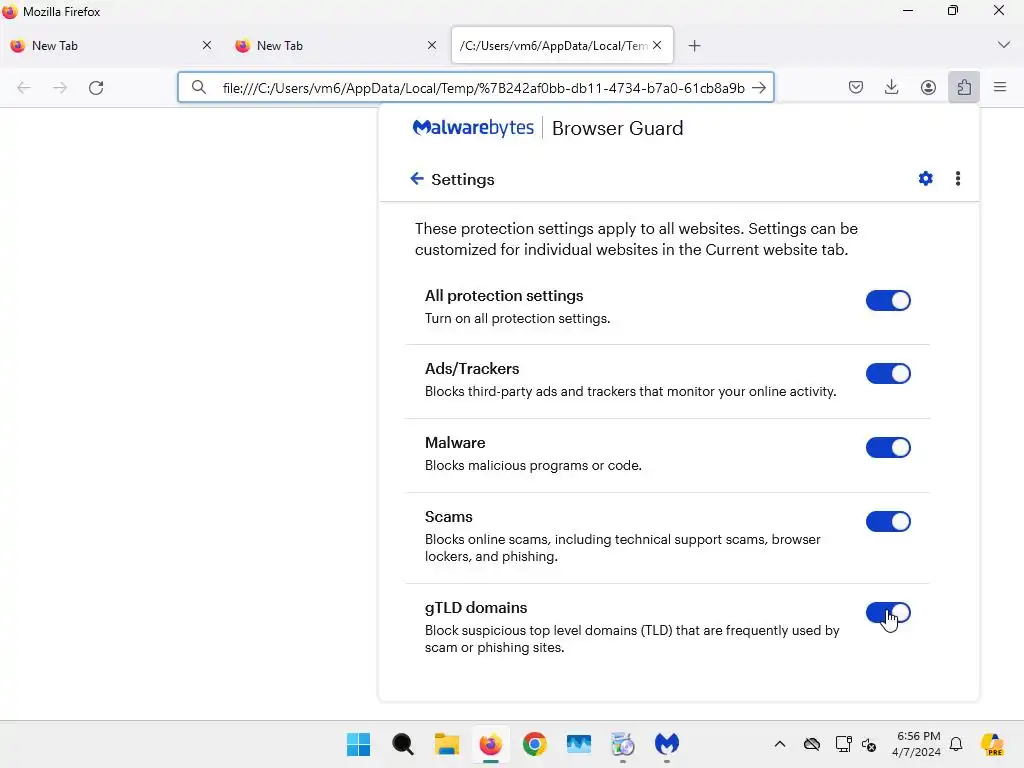
Task: Click the colorful PRE icon in the tray corner
Action: click(993, 744)
